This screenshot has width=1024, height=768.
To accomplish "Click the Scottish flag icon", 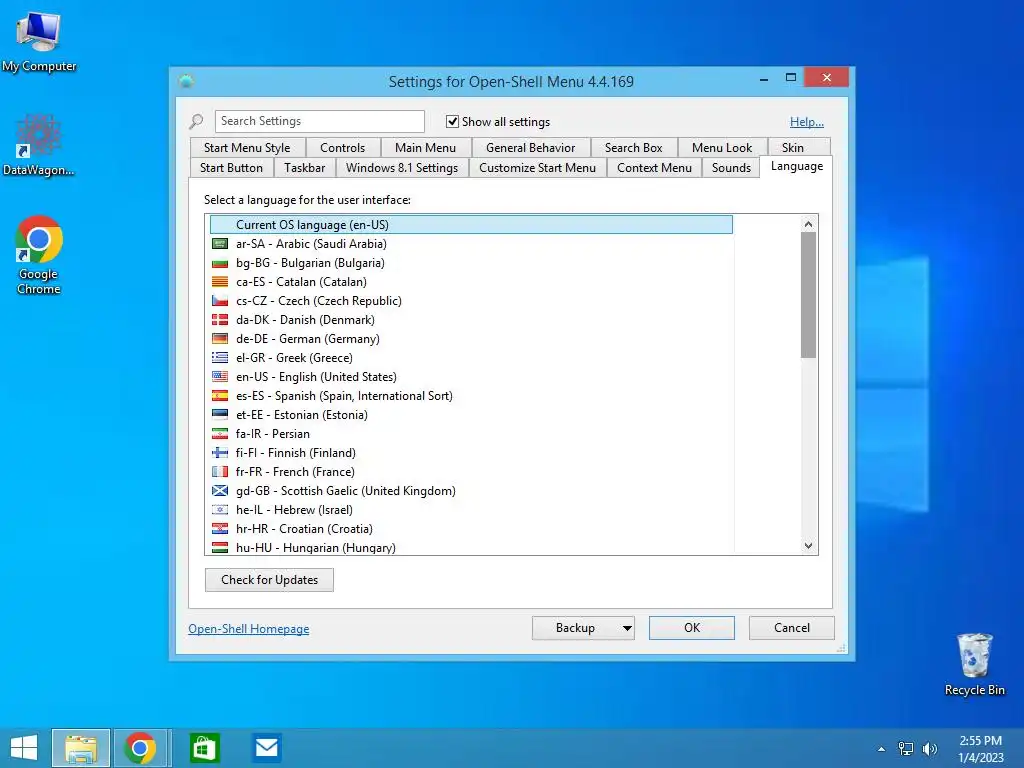I will click(220, 490).
